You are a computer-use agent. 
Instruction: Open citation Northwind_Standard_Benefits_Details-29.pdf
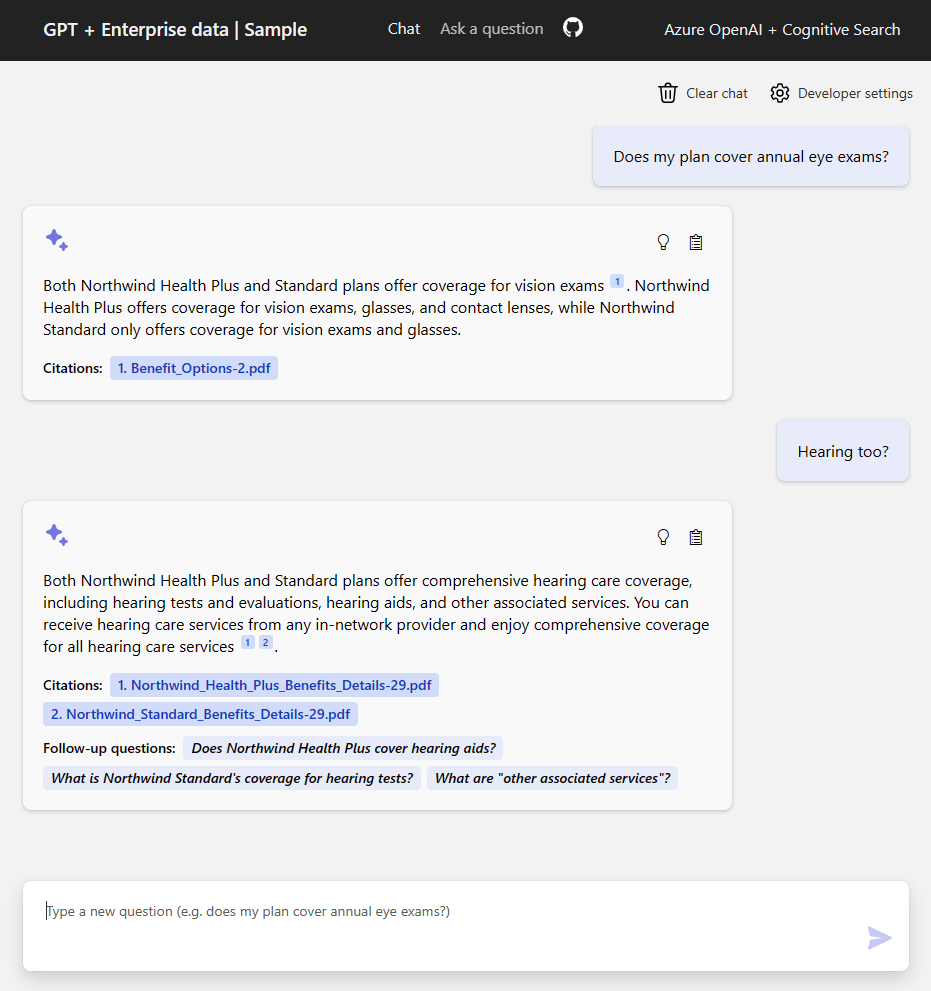click(x=200, y=713)
